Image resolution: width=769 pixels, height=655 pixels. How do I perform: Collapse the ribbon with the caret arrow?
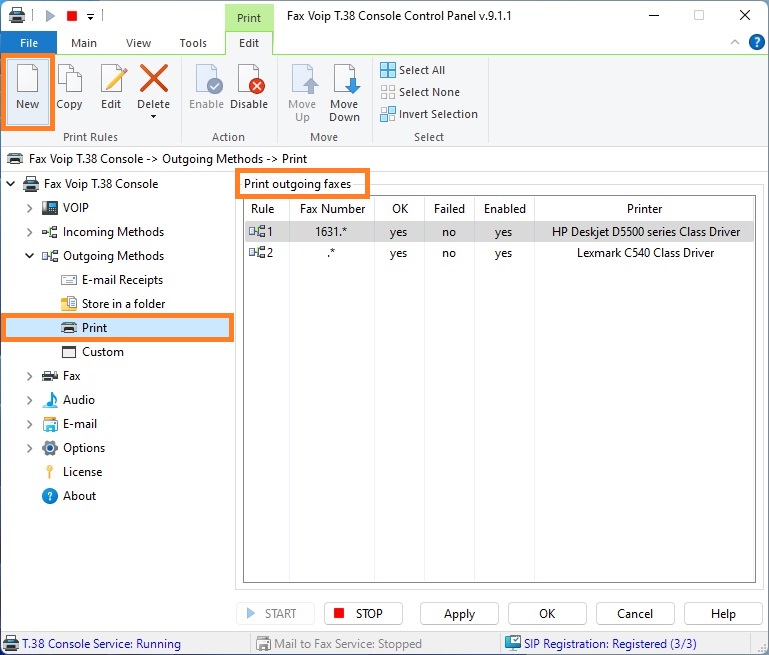[x=735, y=42]
